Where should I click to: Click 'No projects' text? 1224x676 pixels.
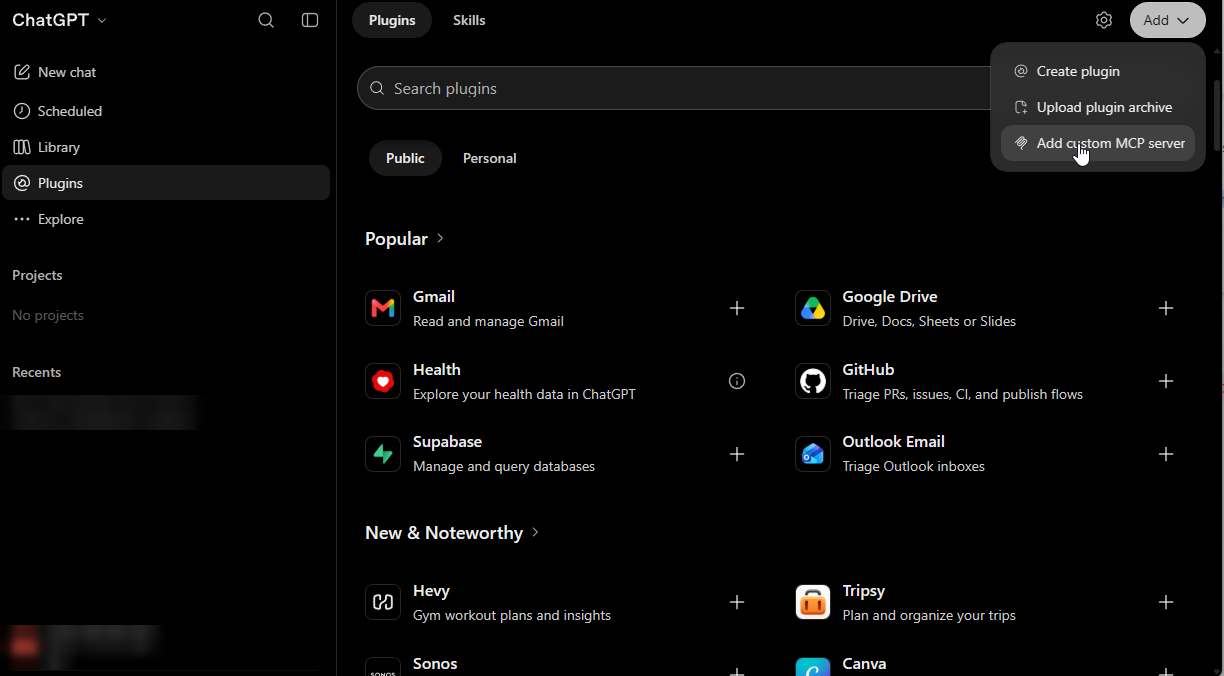coord(48,315)
